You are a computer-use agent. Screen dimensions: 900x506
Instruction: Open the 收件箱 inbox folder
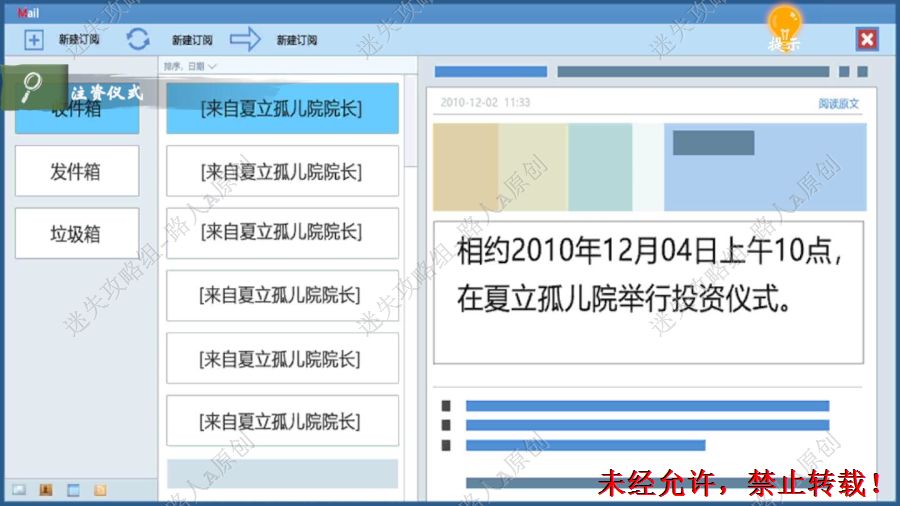coord(77,109)
